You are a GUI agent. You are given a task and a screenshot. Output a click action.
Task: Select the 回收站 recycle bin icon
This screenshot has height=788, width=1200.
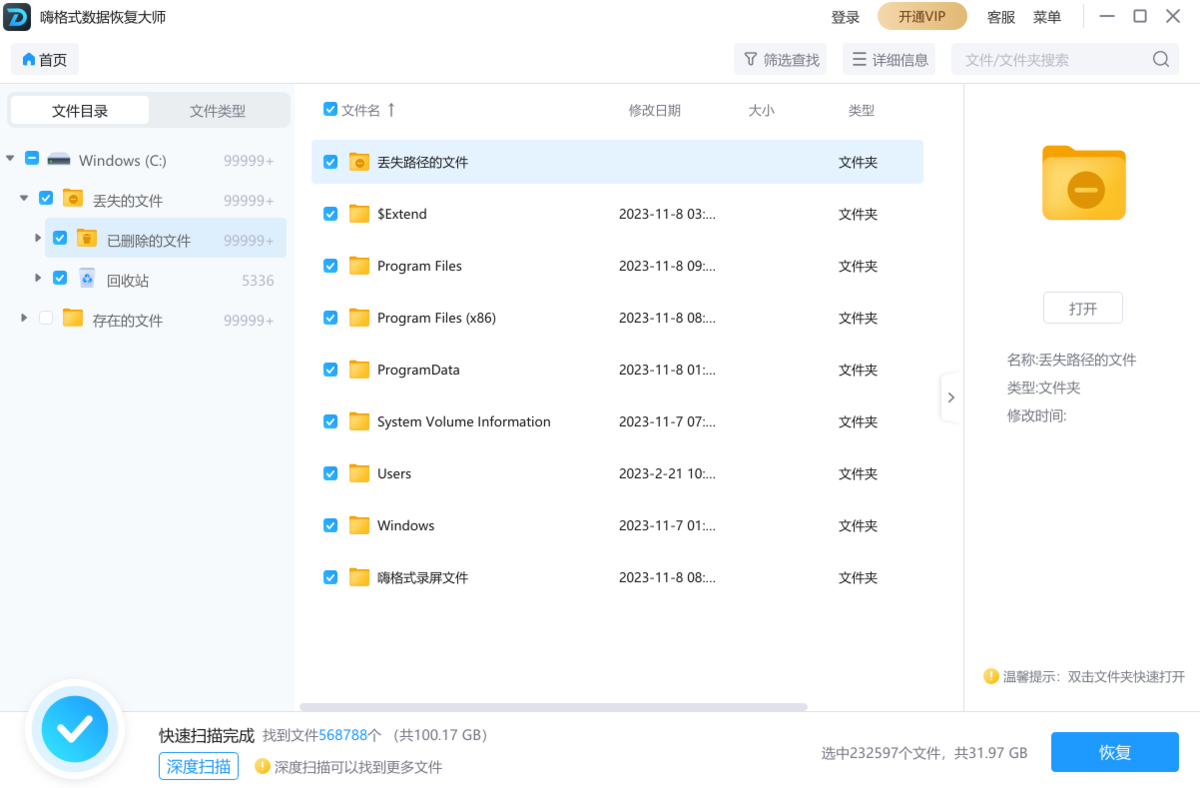pos(87,278)
